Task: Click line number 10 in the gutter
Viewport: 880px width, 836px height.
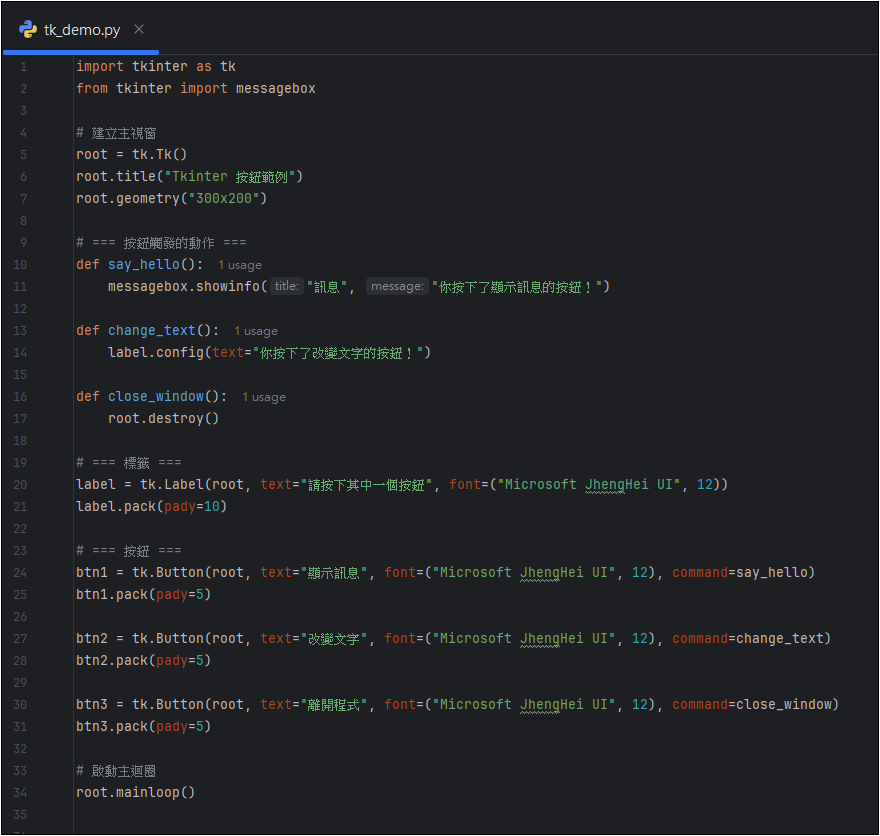Action: coord(22,265)
